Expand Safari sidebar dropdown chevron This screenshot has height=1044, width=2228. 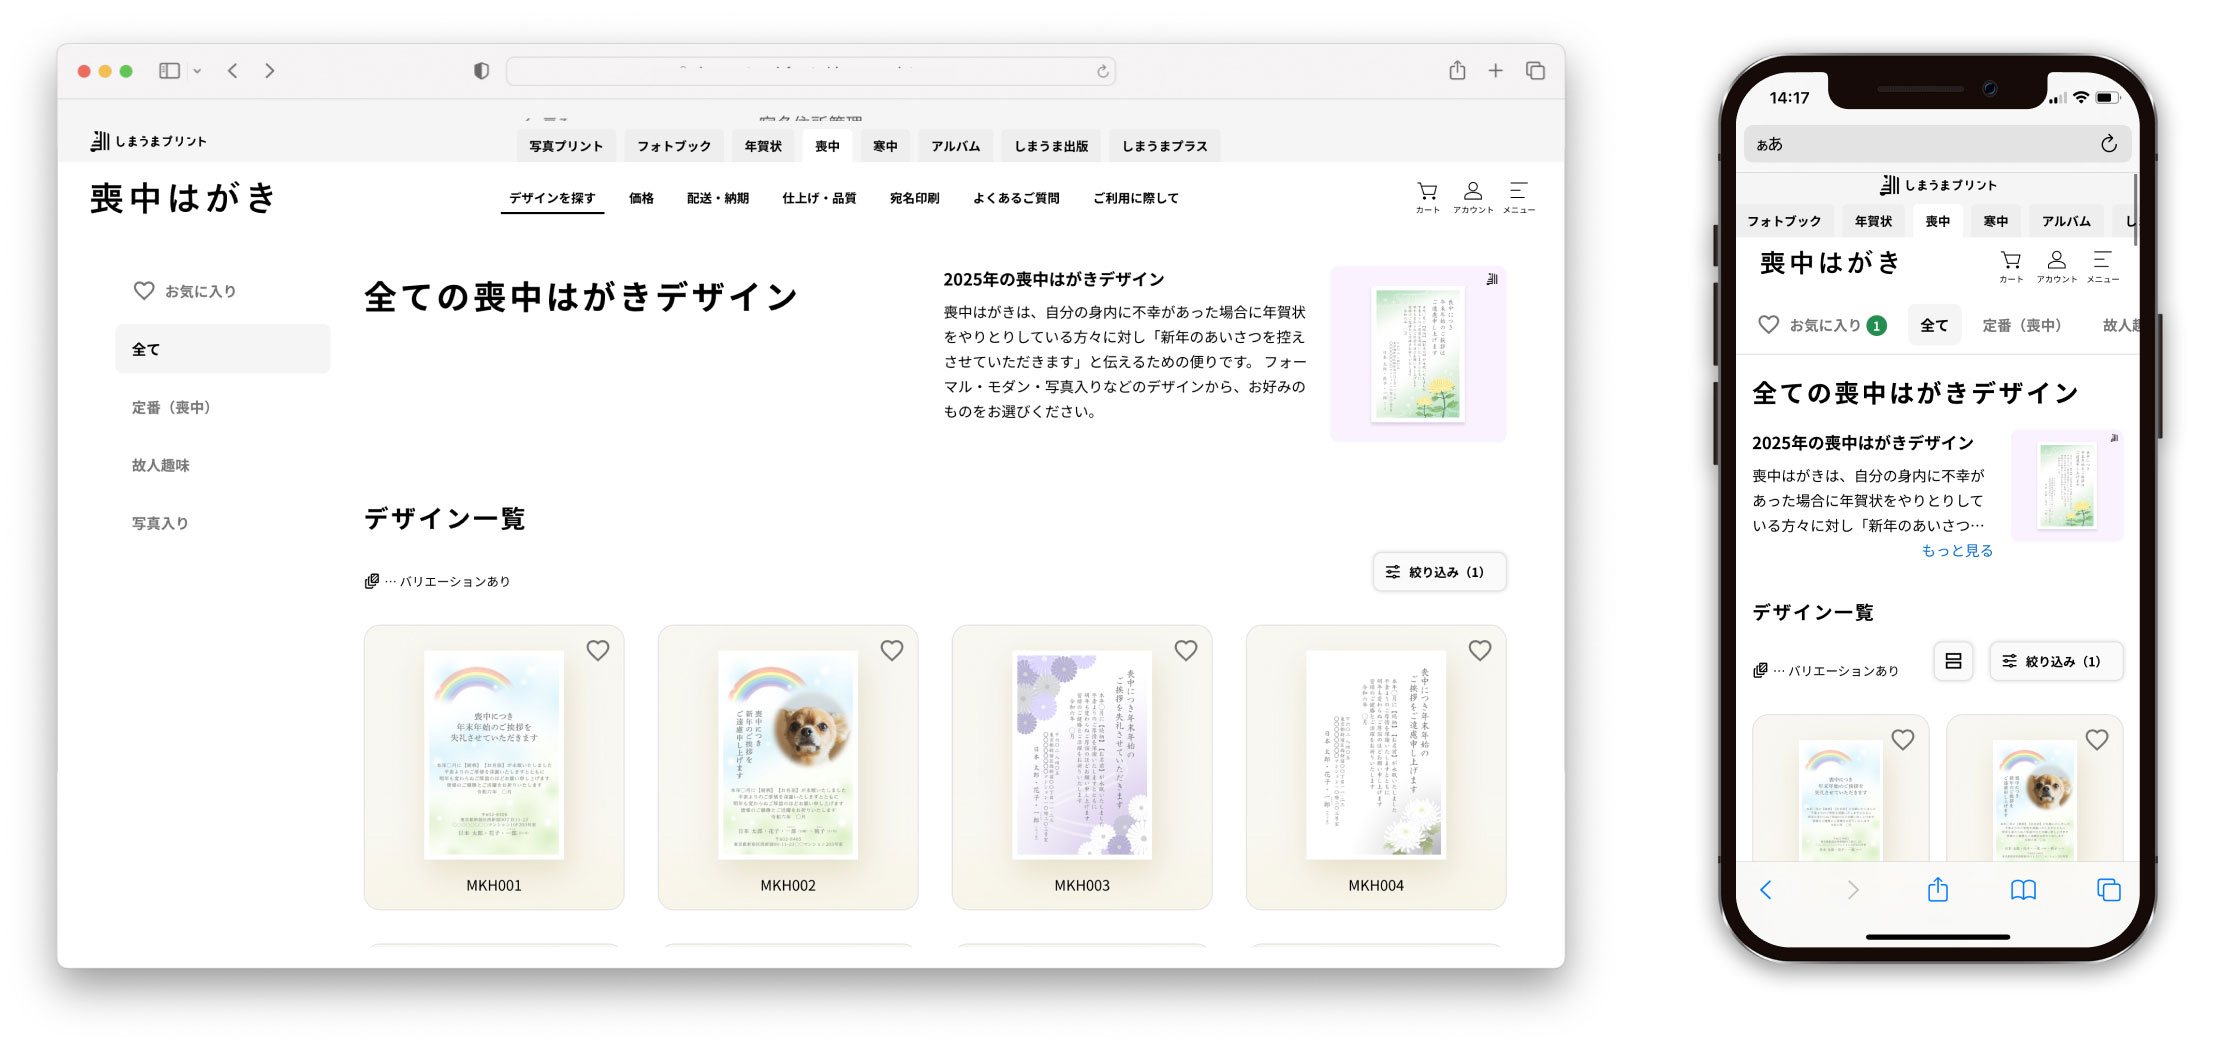(197, 71)
